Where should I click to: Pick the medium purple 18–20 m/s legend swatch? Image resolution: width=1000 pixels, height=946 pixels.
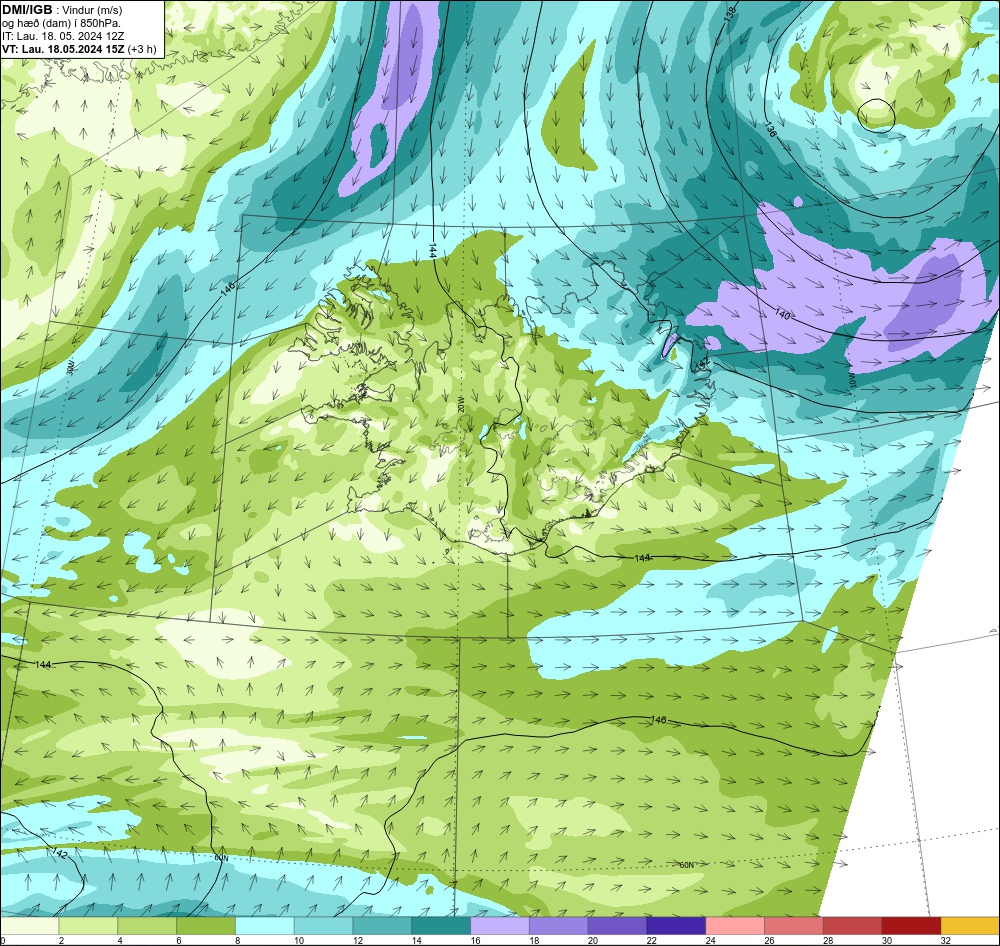pyautogui.click(x=559, y=926)
